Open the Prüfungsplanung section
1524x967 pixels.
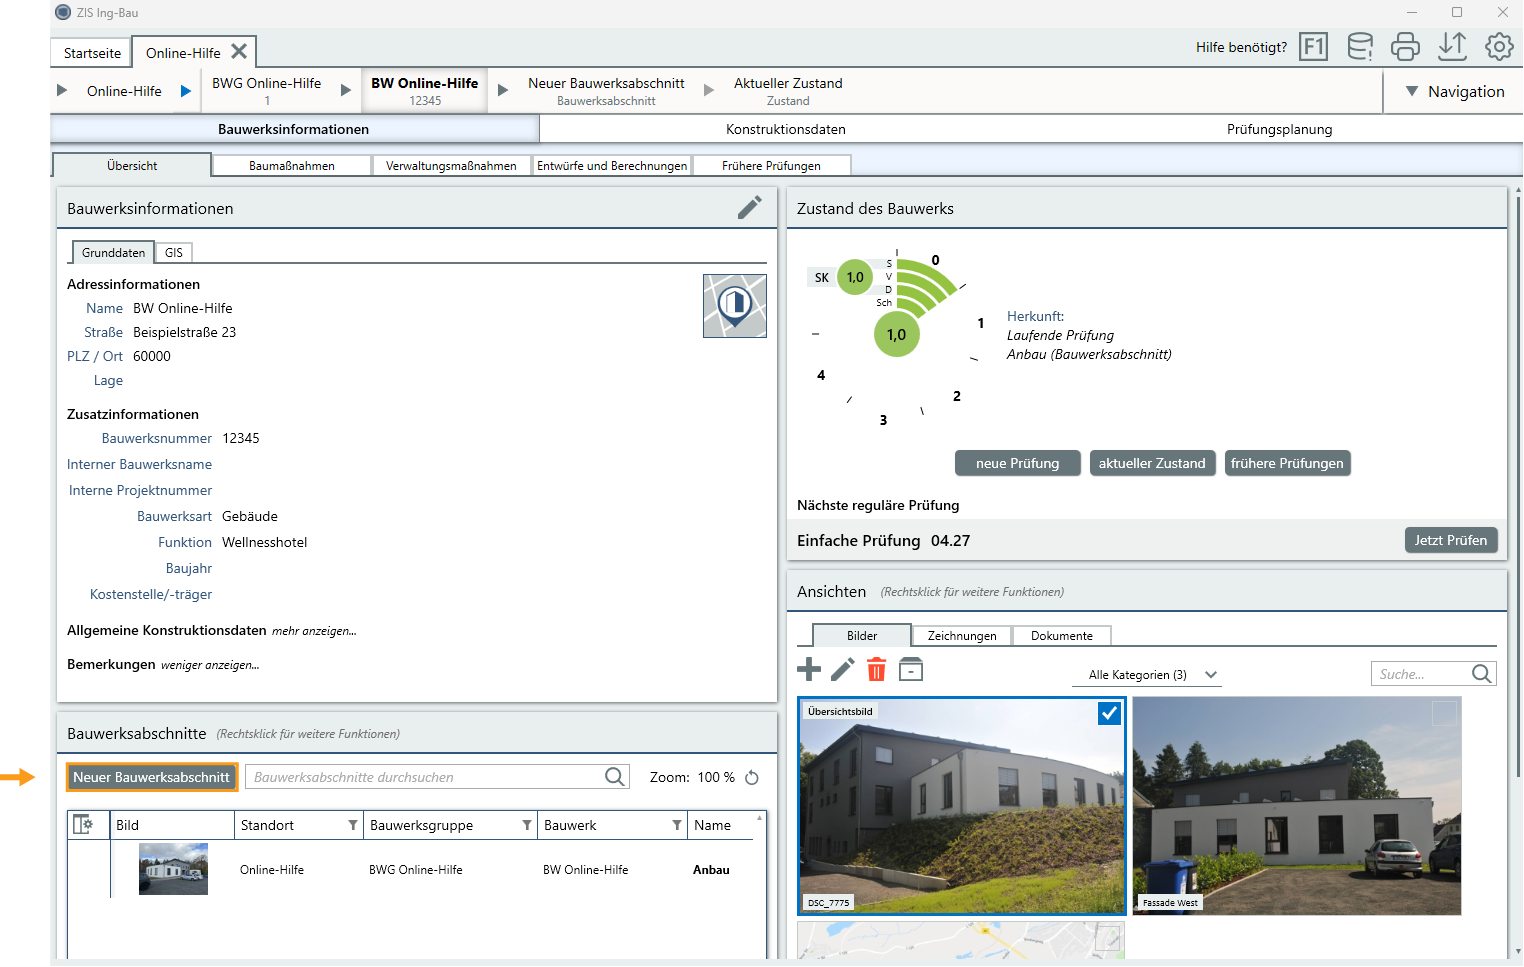click(x=1279, y=129)
